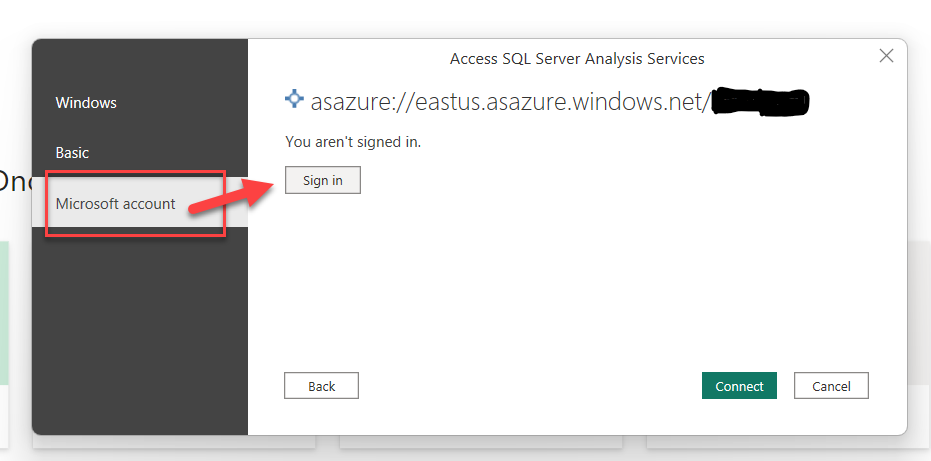Switch to the Basic authentication tab
The height and width of the screenshot is (461, 931).
(72, 153)
